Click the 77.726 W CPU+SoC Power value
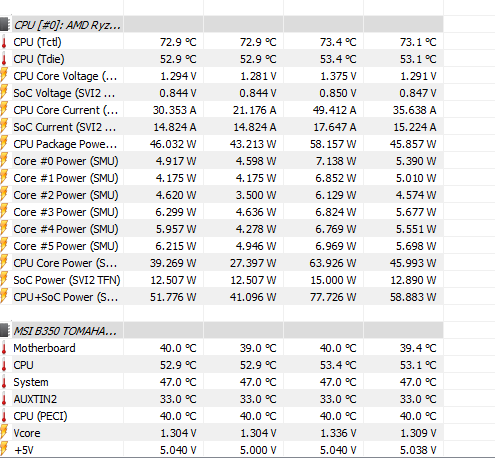The width and height of the screenshot is (495, 458). [333, 297]
